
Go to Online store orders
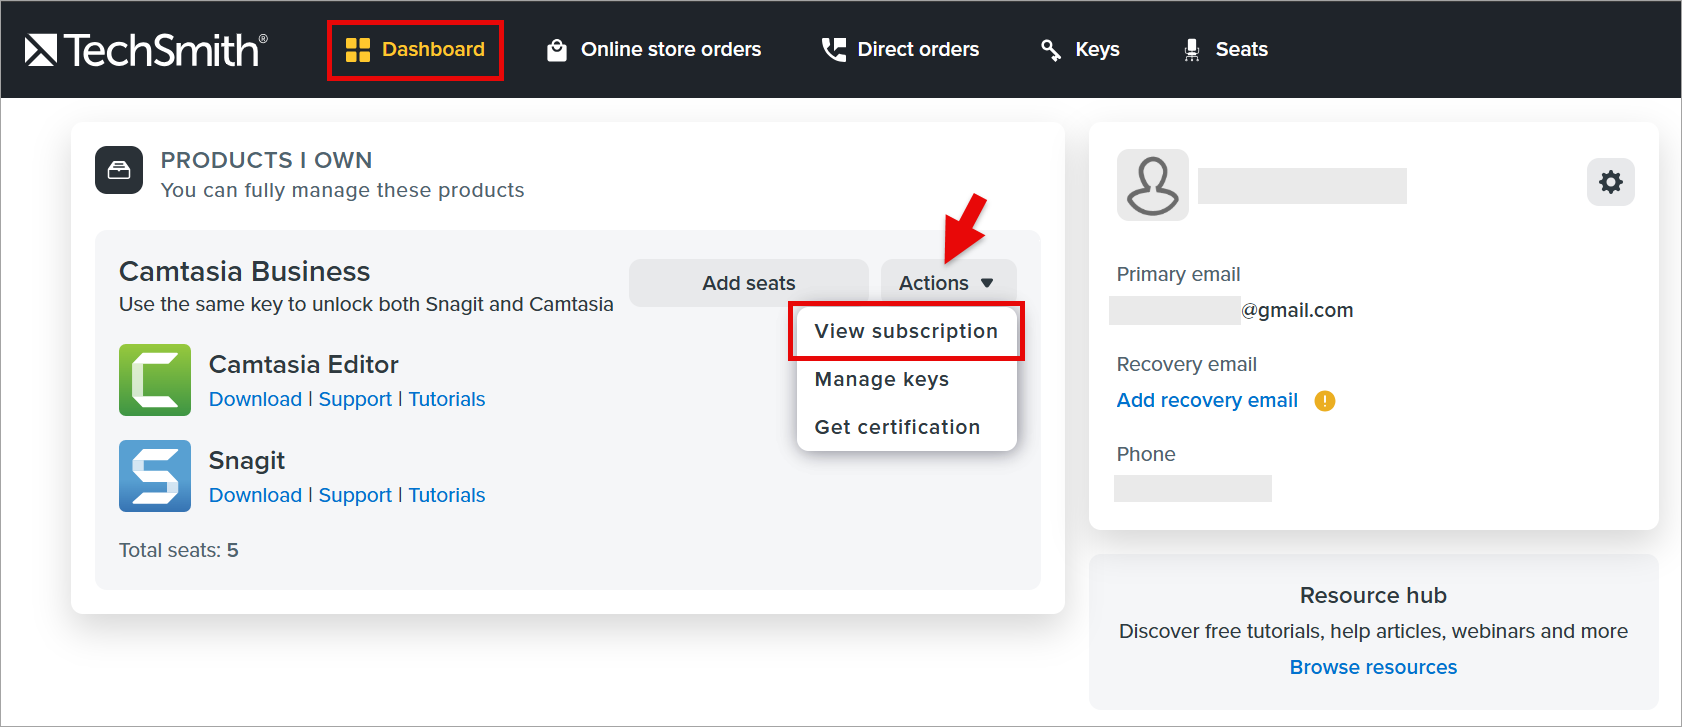pos(654,50)
